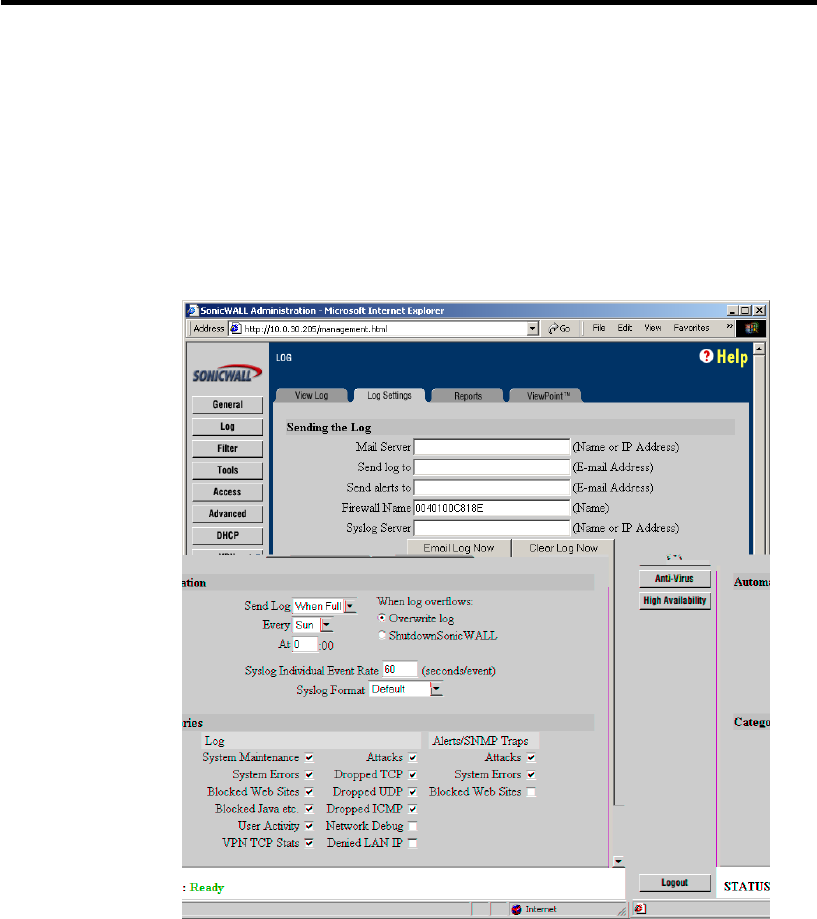This screenshot has width=817, height=919.
Task: Open the Log section in sidebar
Action: coord(227,427)
